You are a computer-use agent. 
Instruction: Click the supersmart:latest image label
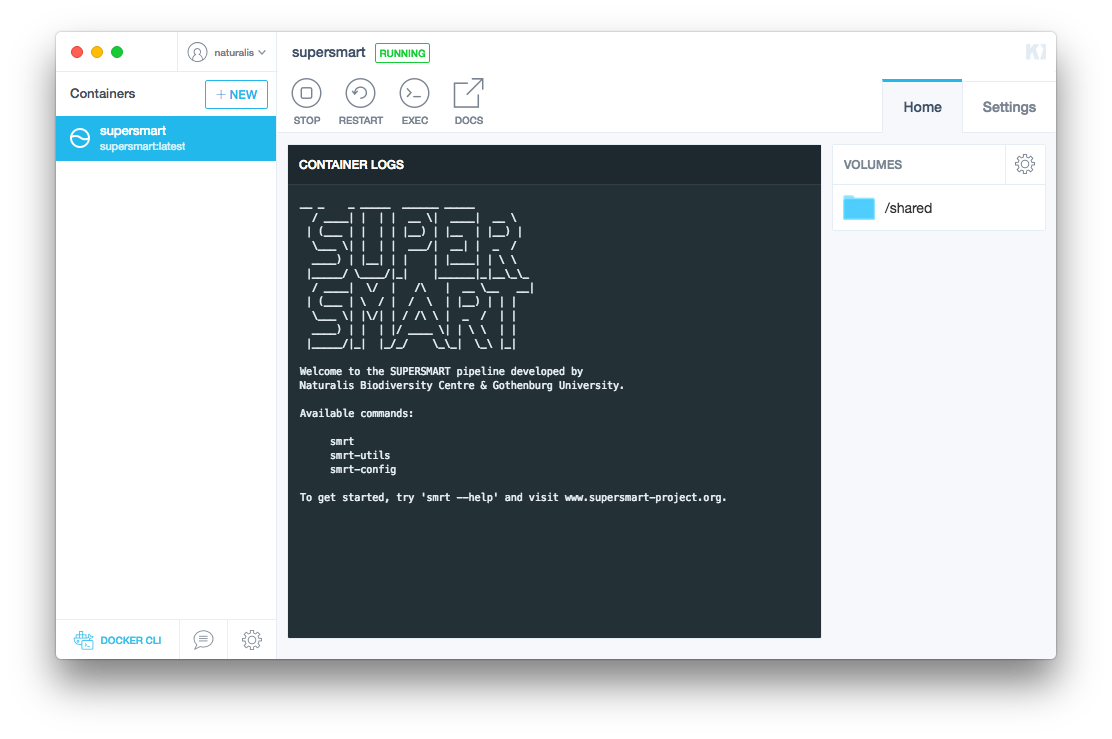pyautogui.click(x=142, y=147)
